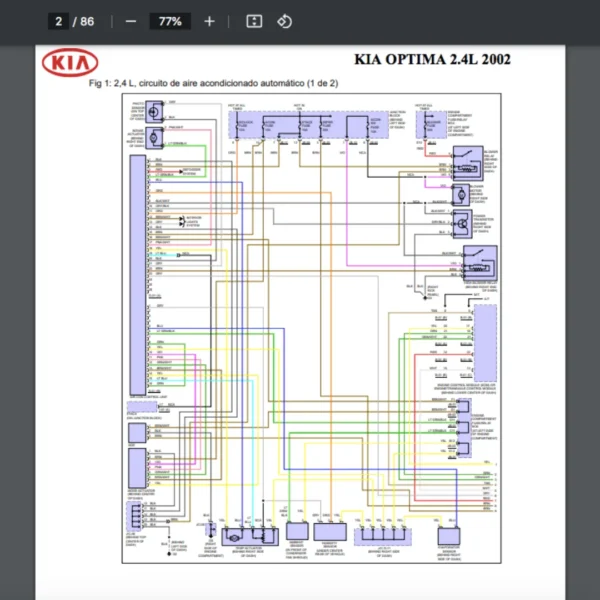
Task: Click the zoom out minus button
Action: tap(131, 21)
